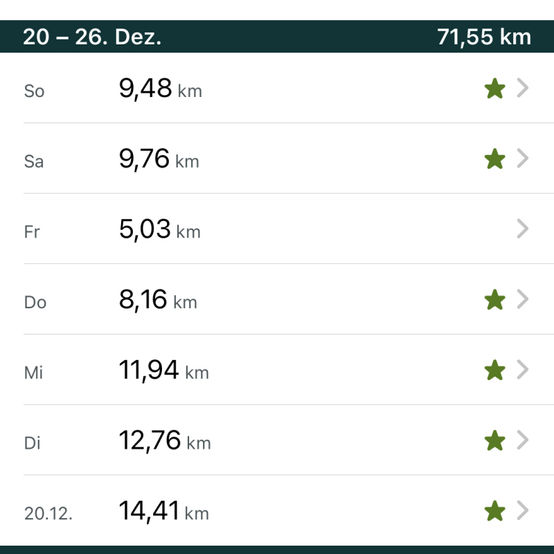Viewport: 554px width, 554px height.
Task: Tap the 71,55 km weekly total
Action: (x=484, y=37)
